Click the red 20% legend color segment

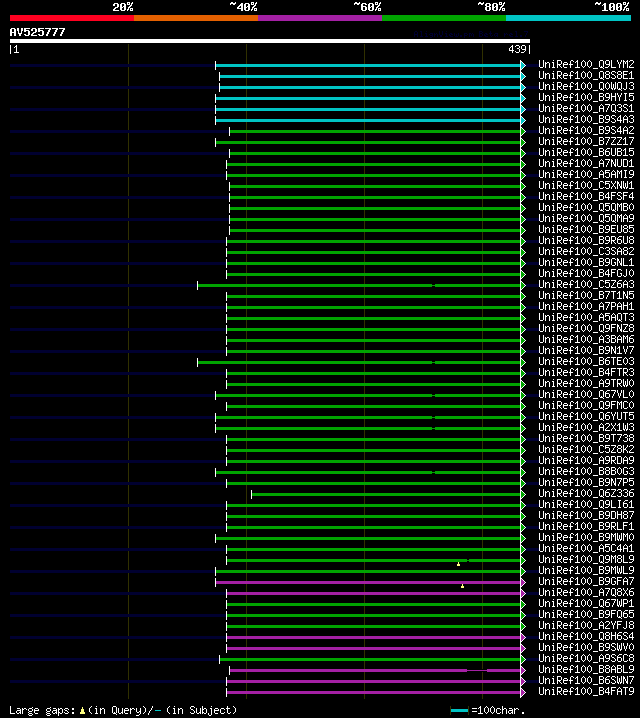(72, 18)
